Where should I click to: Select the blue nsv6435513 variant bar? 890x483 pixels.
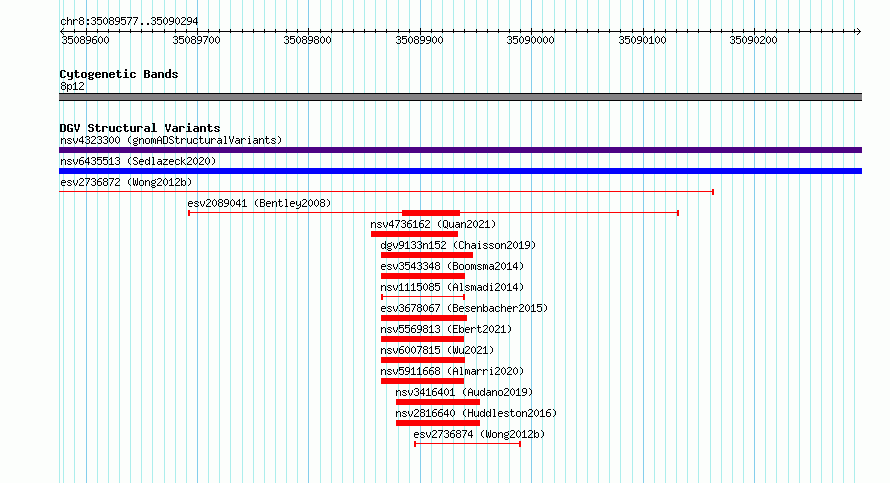coord(460,171)
